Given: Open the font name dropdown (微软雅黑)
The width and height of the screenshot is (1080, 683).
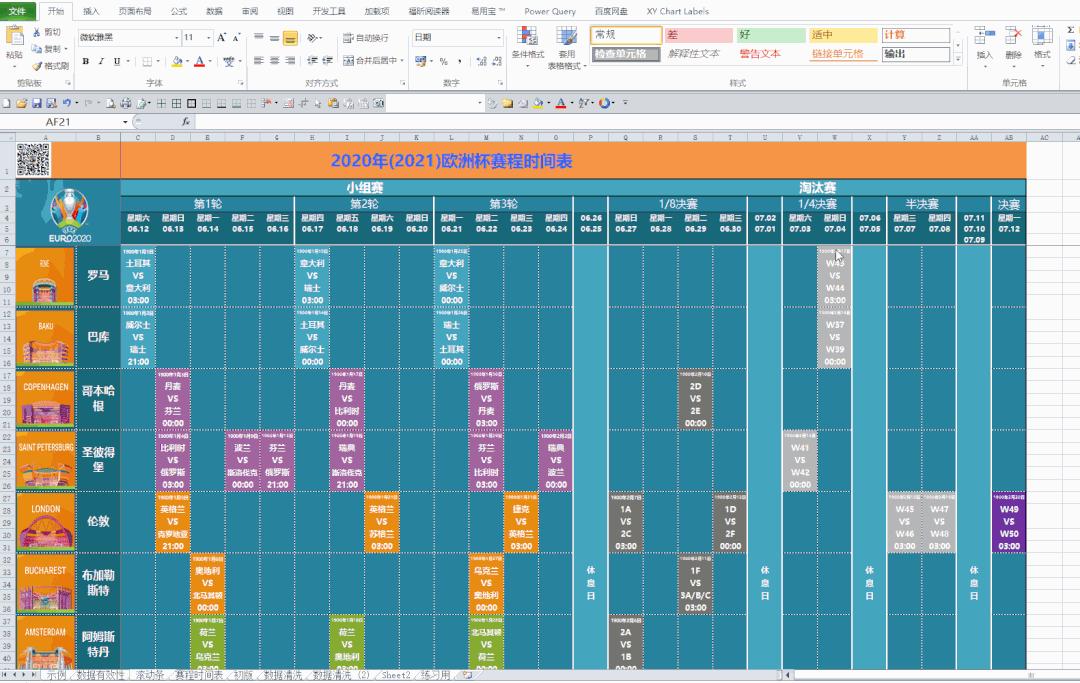Looking at the screenshot, I should click(176, 37).
